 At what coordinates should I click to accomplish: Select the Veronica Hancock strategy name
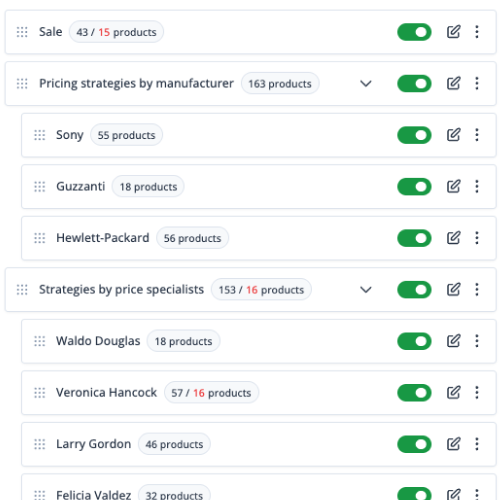coord(106,392)
